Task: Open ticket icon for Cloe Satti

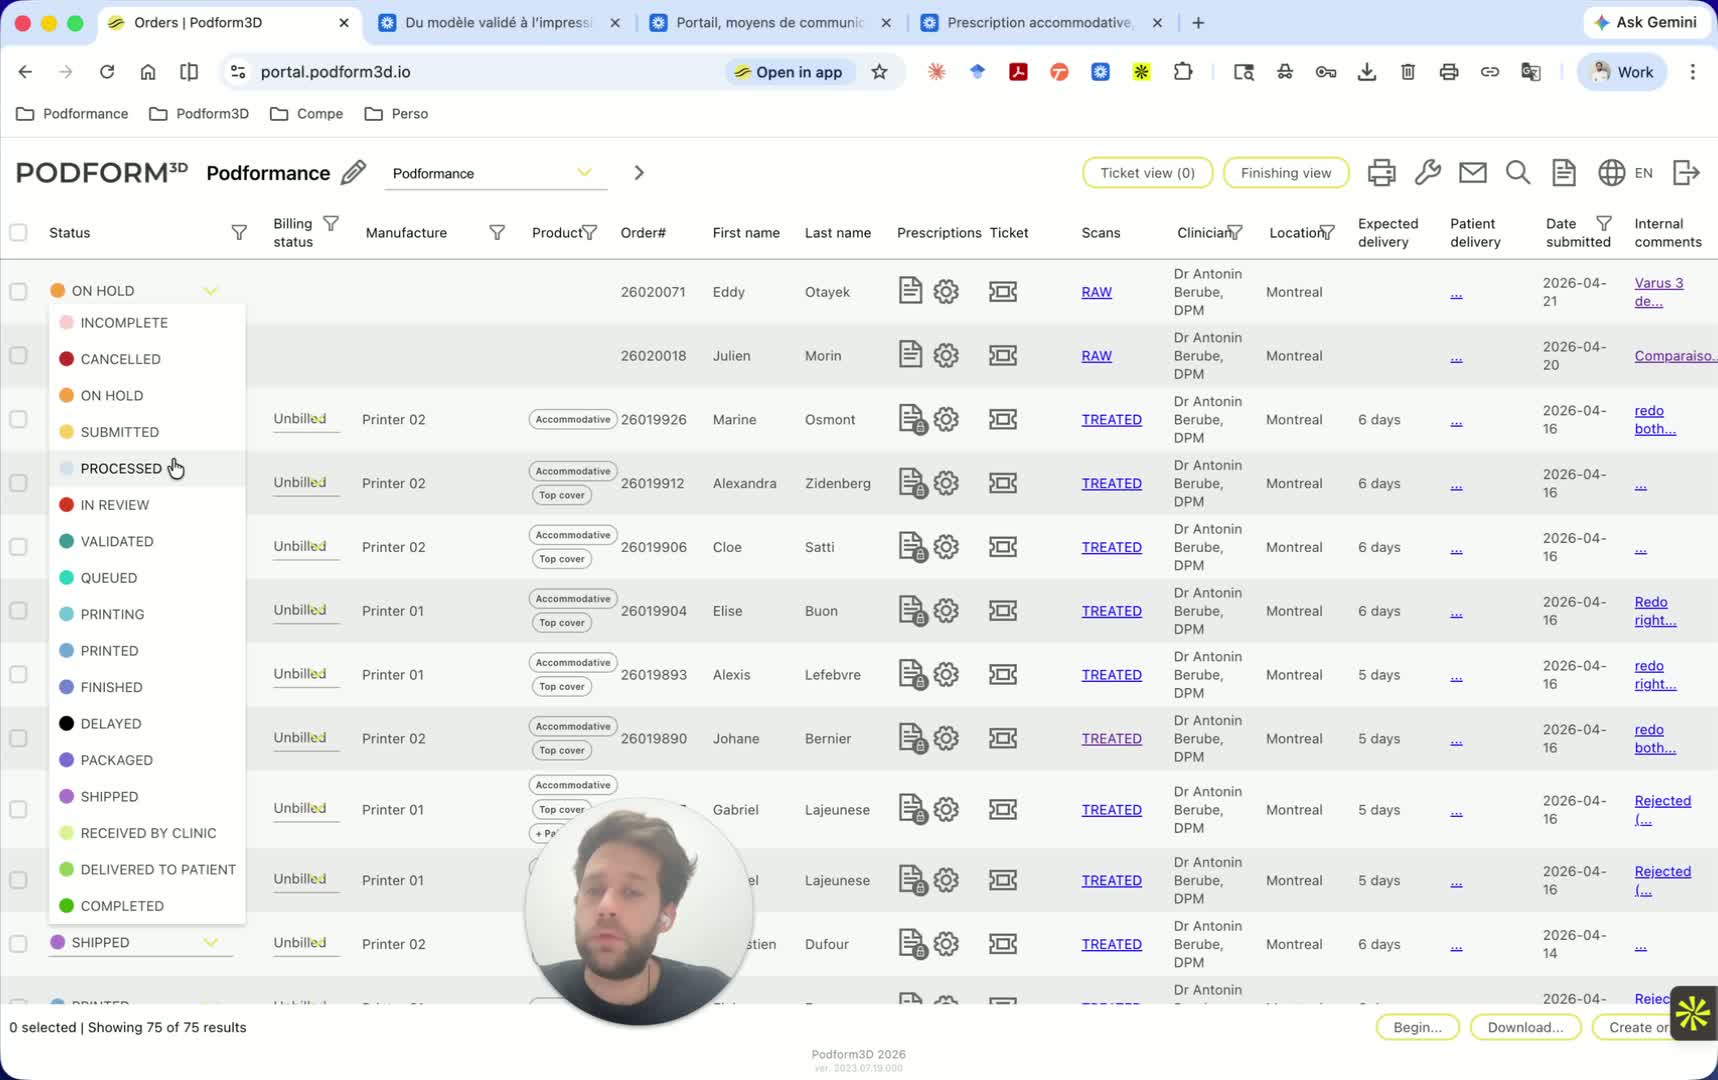Action: [1003, 547]
